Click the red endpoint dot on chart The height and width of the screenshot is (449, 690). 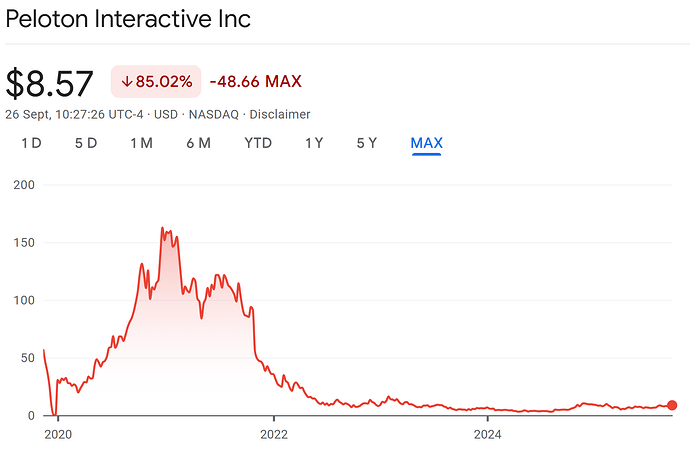pyautogui.click(x=672, y=405)
